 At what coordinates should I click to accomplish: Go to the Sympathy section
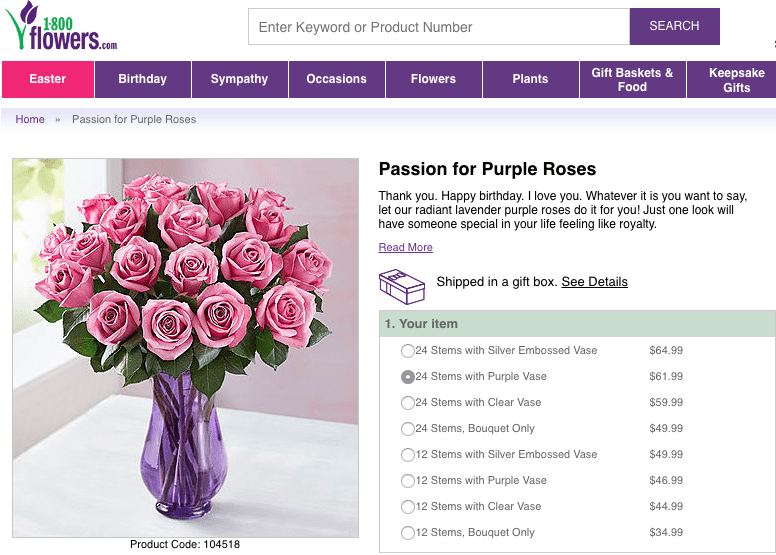pyautogui.click(x=239, y=79)
